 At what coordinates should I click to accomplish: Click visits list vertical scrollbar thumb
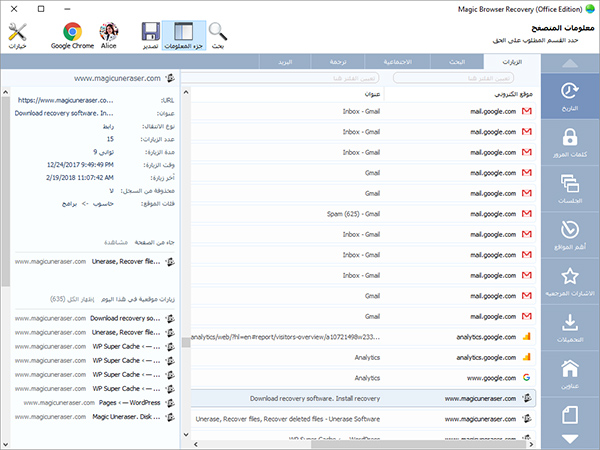tap(186, 342)
